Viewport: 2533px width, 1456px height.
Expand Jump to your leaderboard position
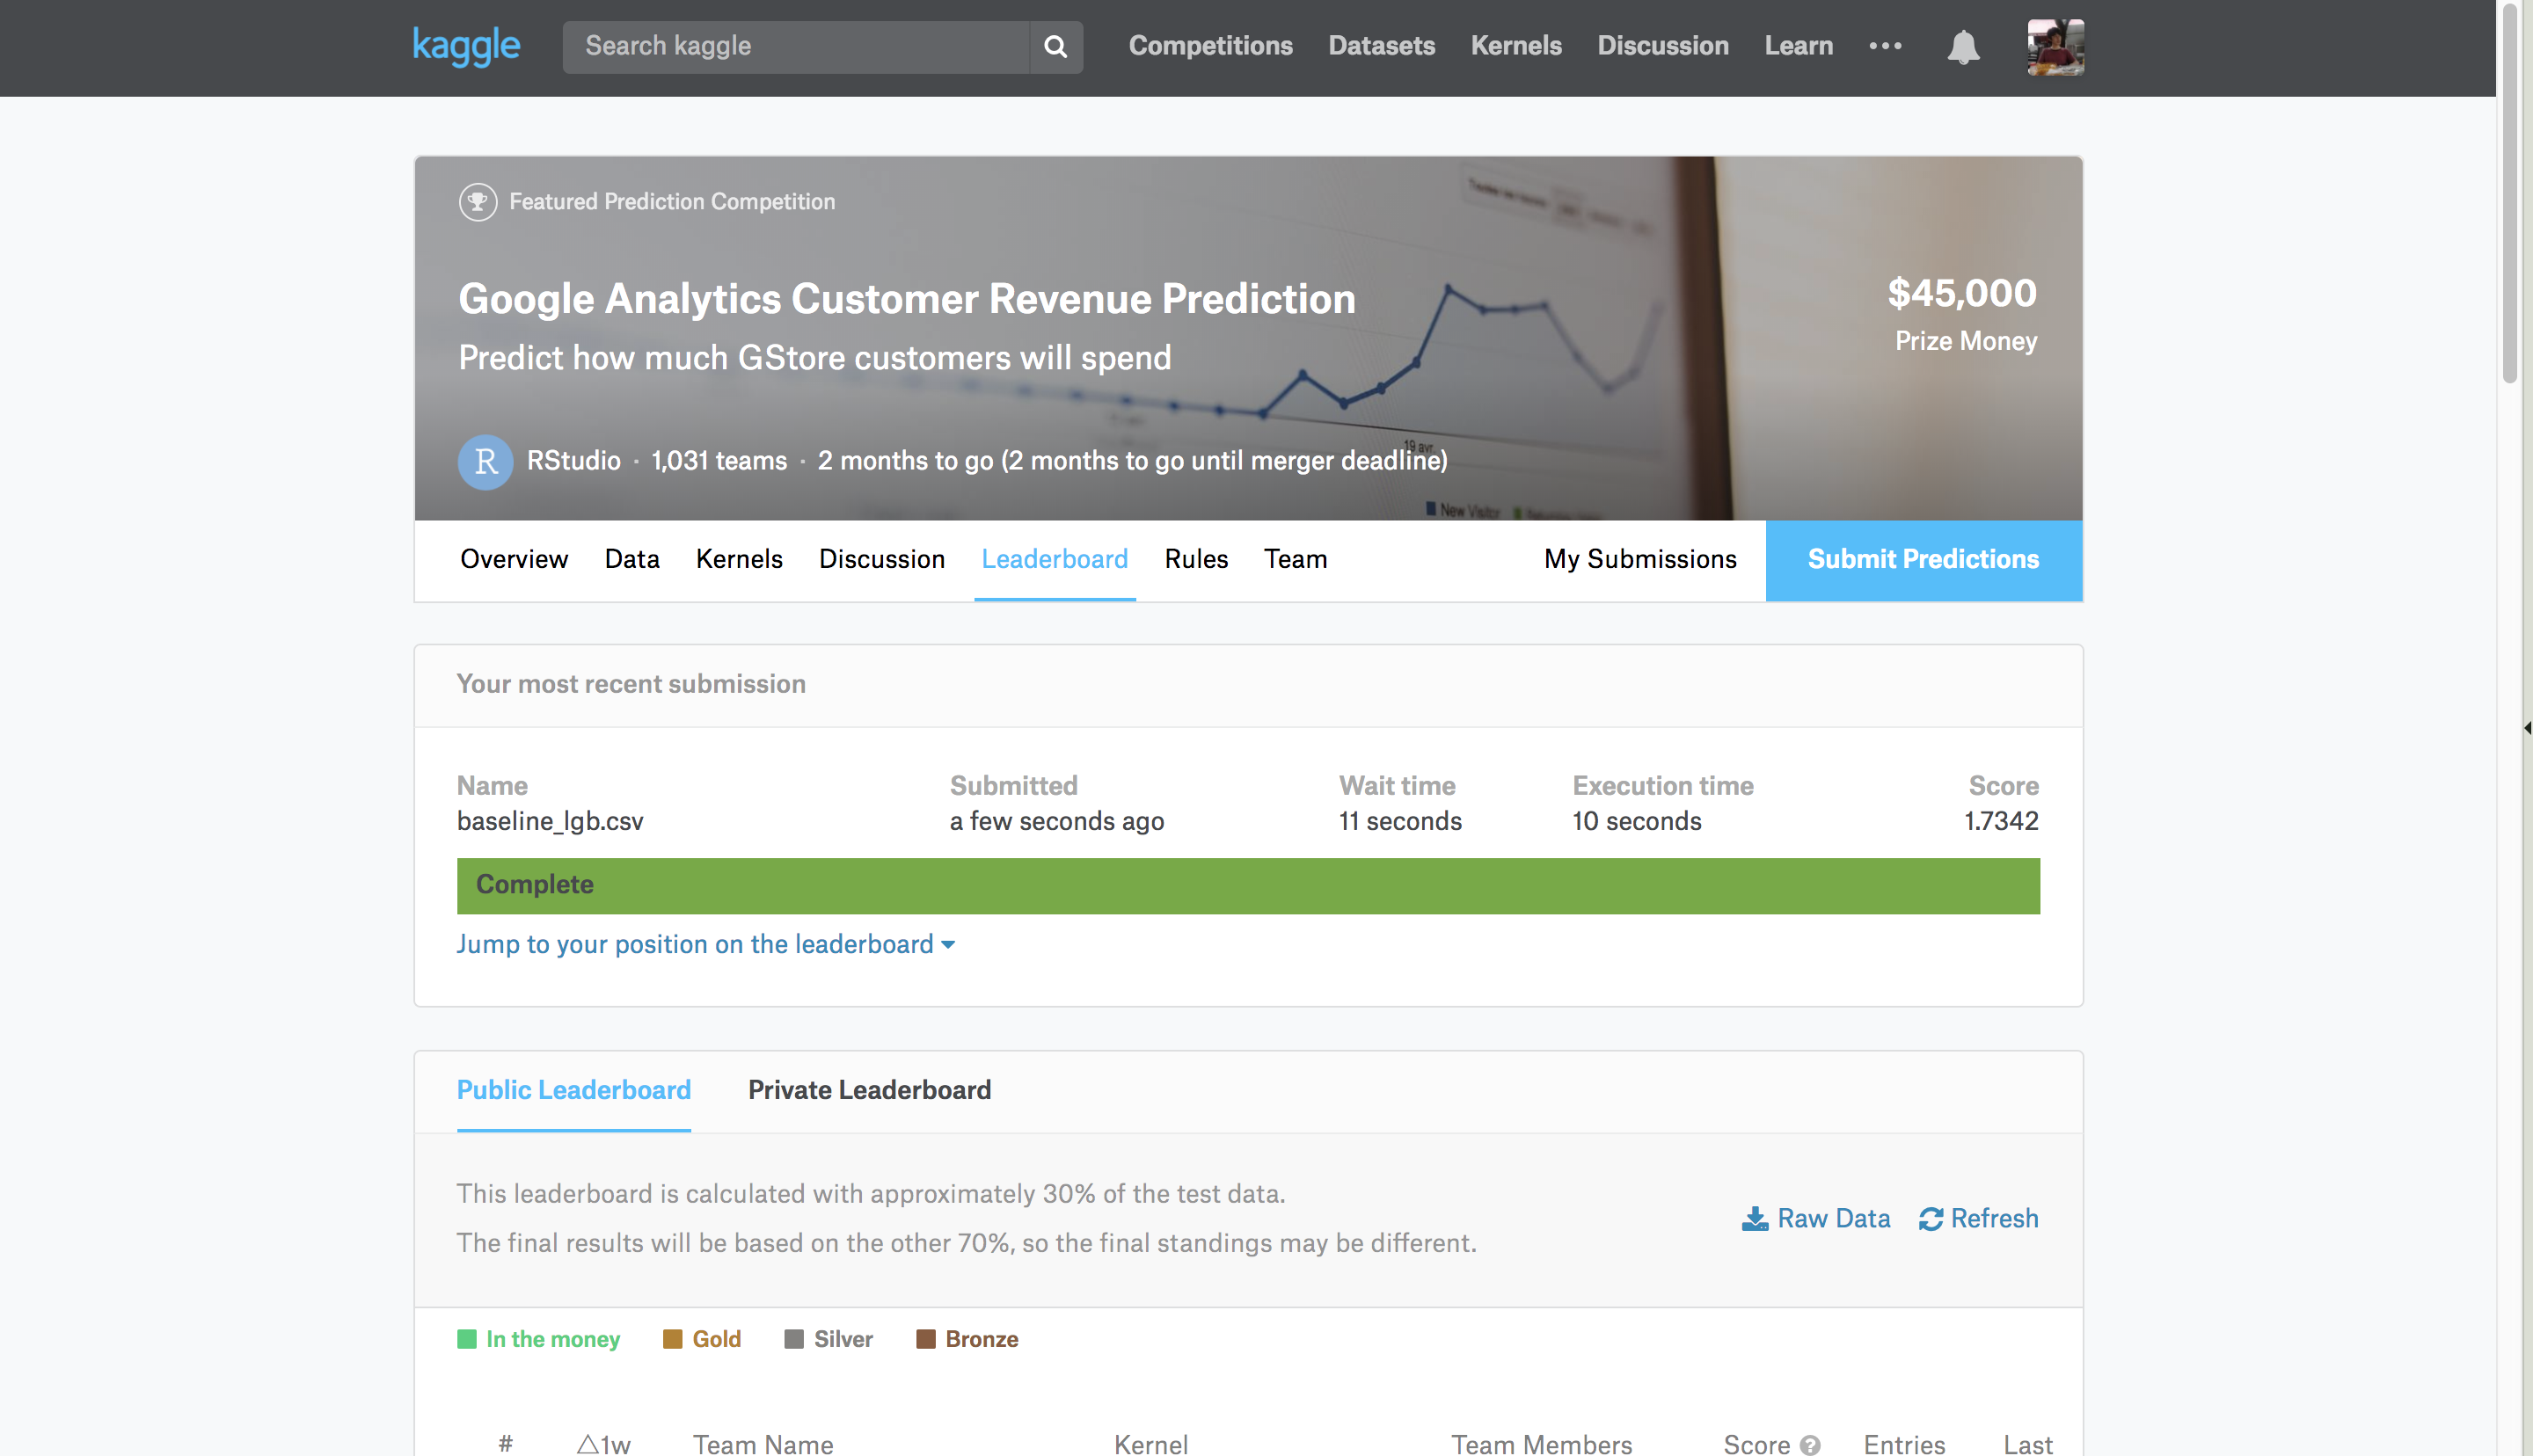point(705,944)
